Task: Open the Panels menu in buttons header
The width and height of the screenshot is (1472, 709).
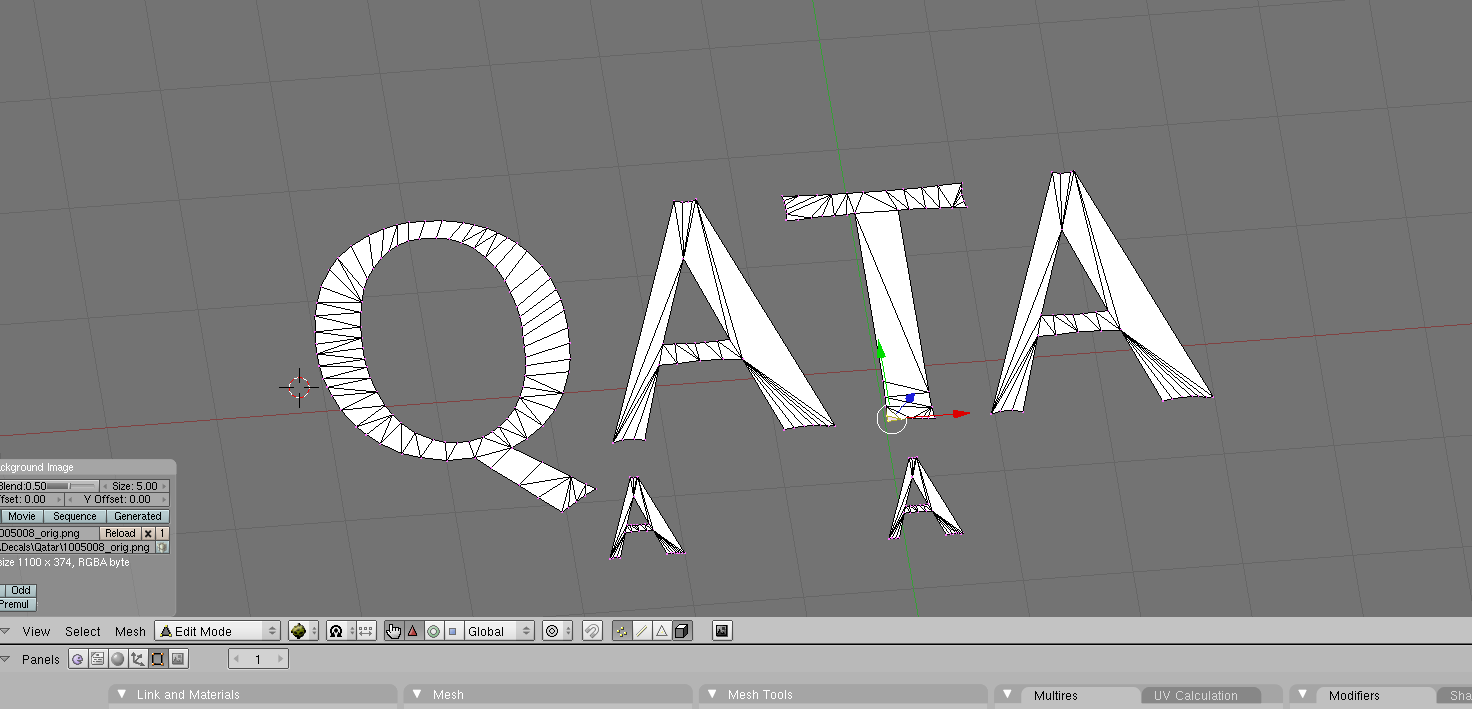Action: click(x=41, y=659)
